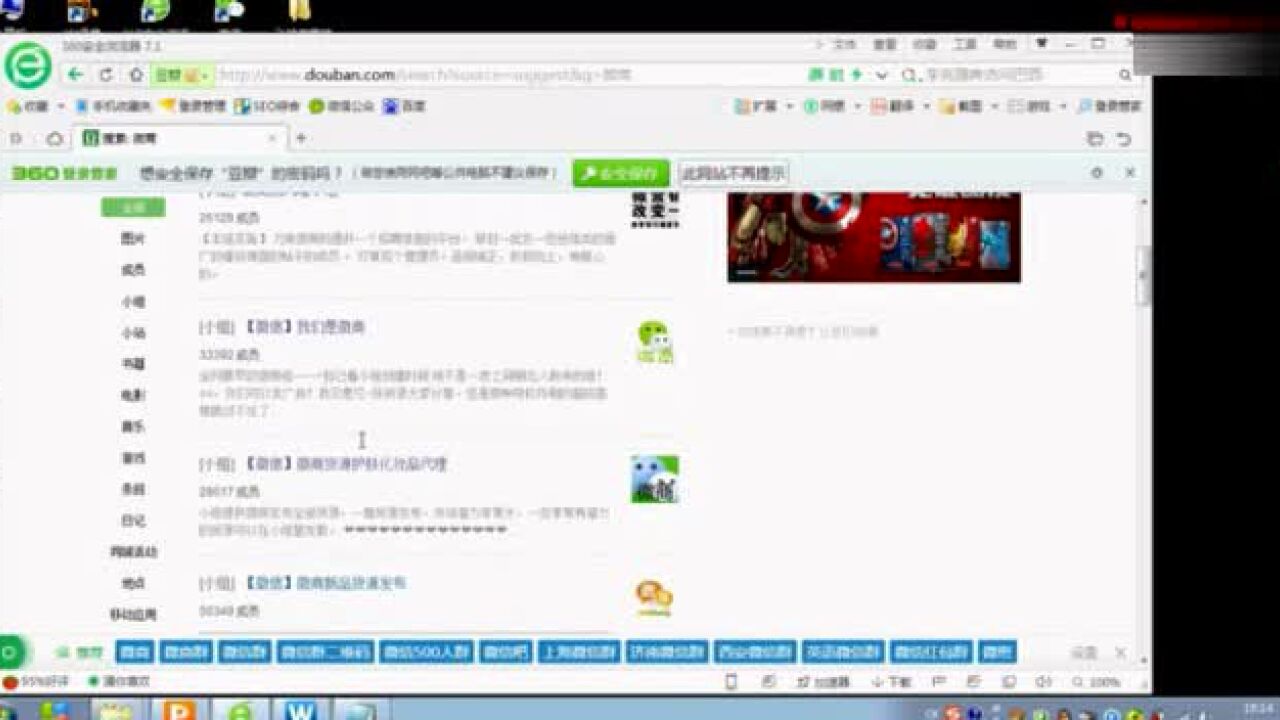Select the music filter in sidebar
This screenshot has width=1280, height=720.
(133, 426)
